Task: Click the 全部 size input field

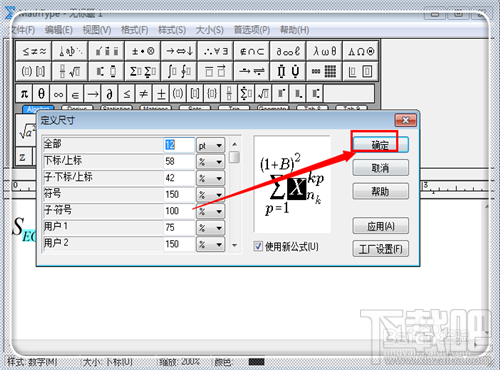Action: coord(179,145)
